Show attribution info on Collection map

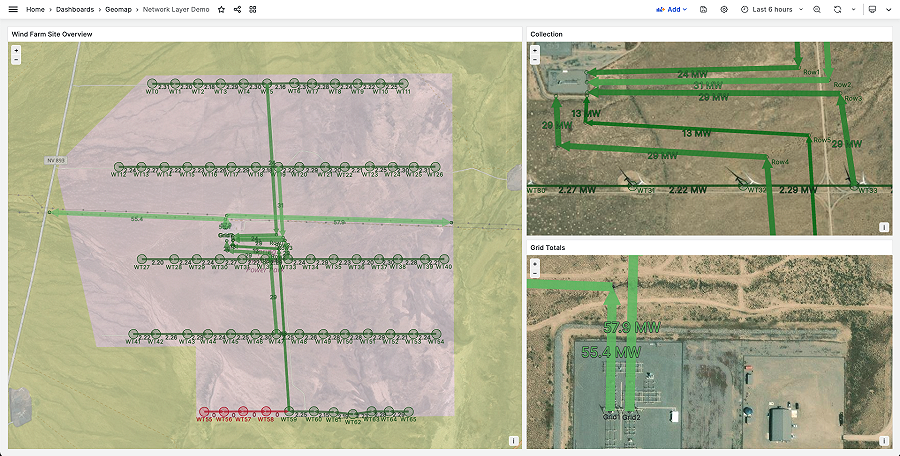tap(884, 227)
